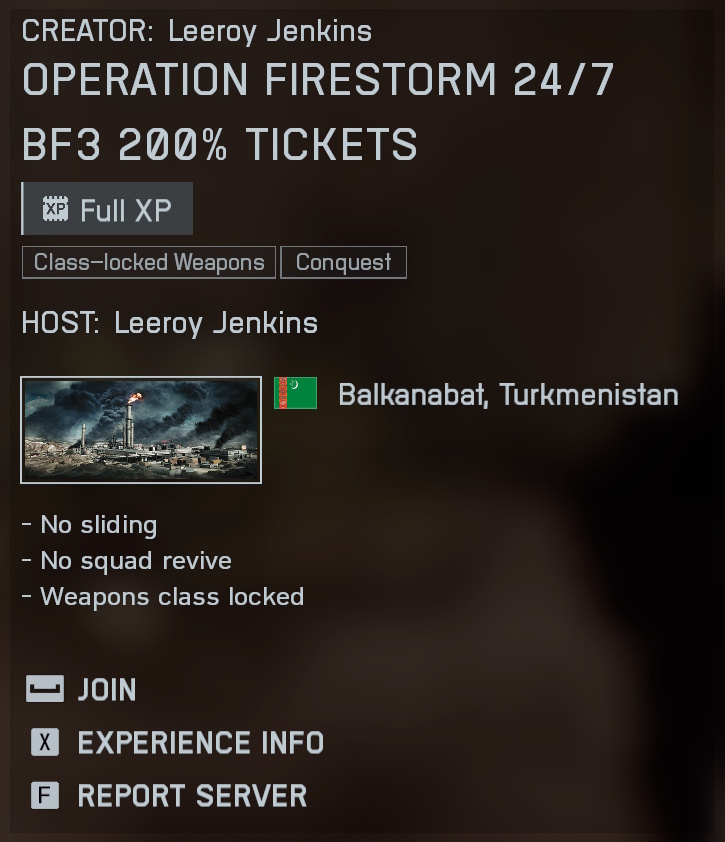Click the No sliding rule line
The width and height of the screenshot is (725, 842).
coord(90,525)
